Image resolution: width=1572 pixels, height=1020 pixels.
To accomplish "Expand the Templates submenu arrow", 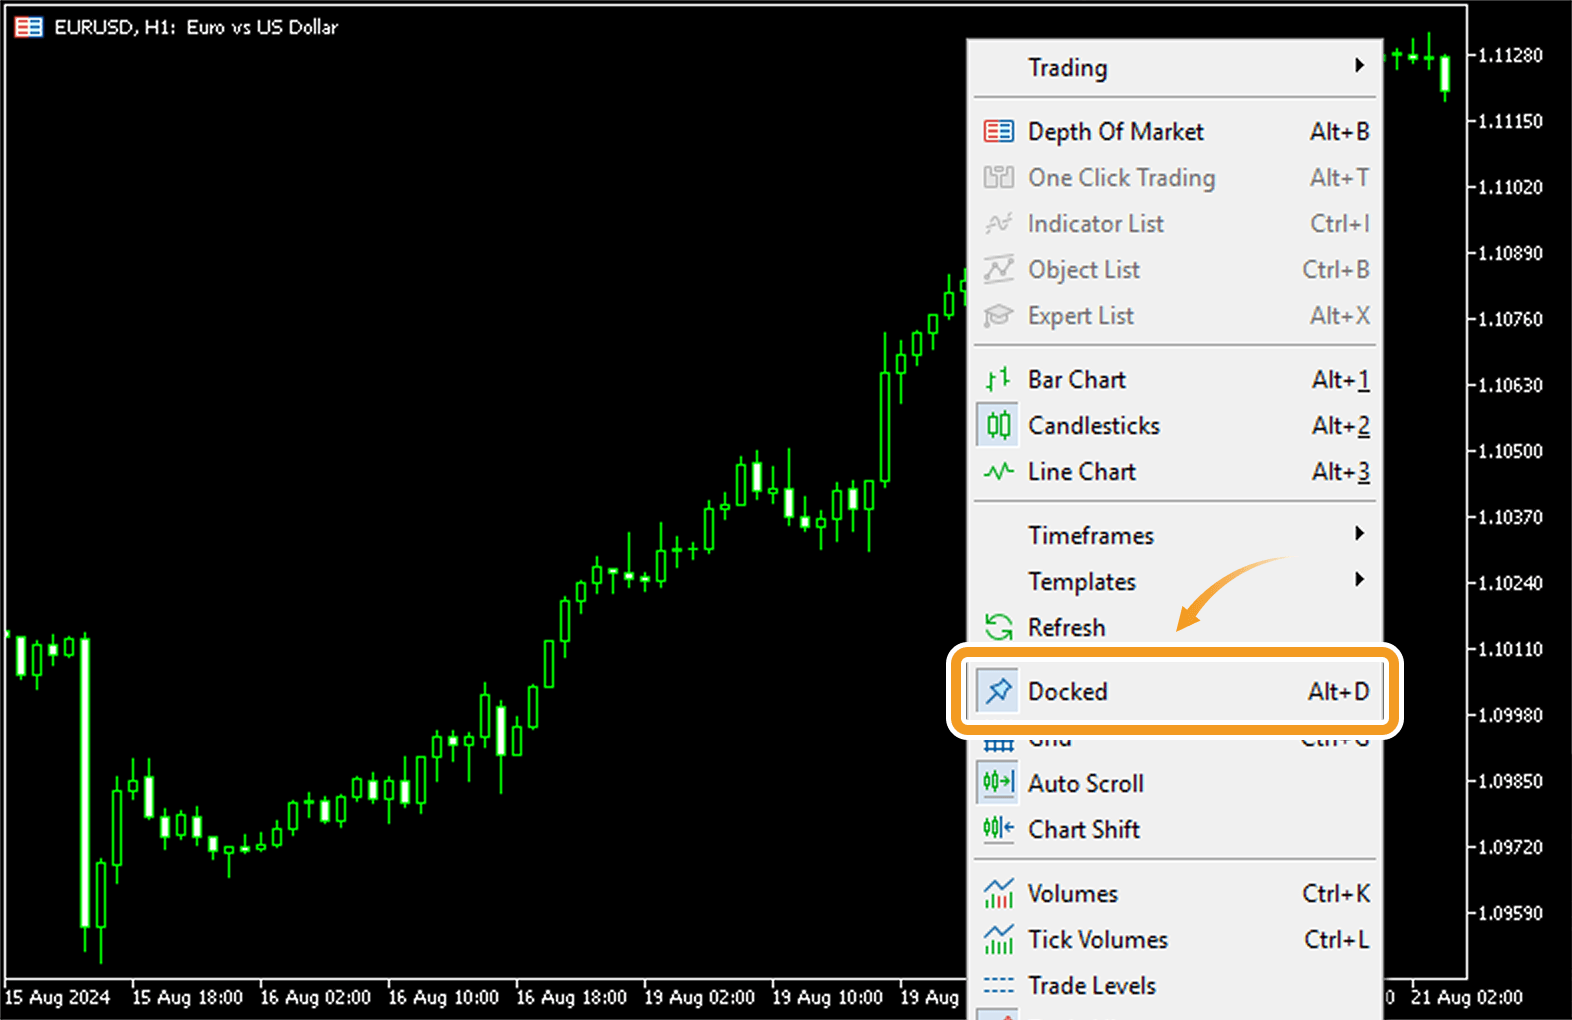I will pyautogui.click(x=1359, y=580).
